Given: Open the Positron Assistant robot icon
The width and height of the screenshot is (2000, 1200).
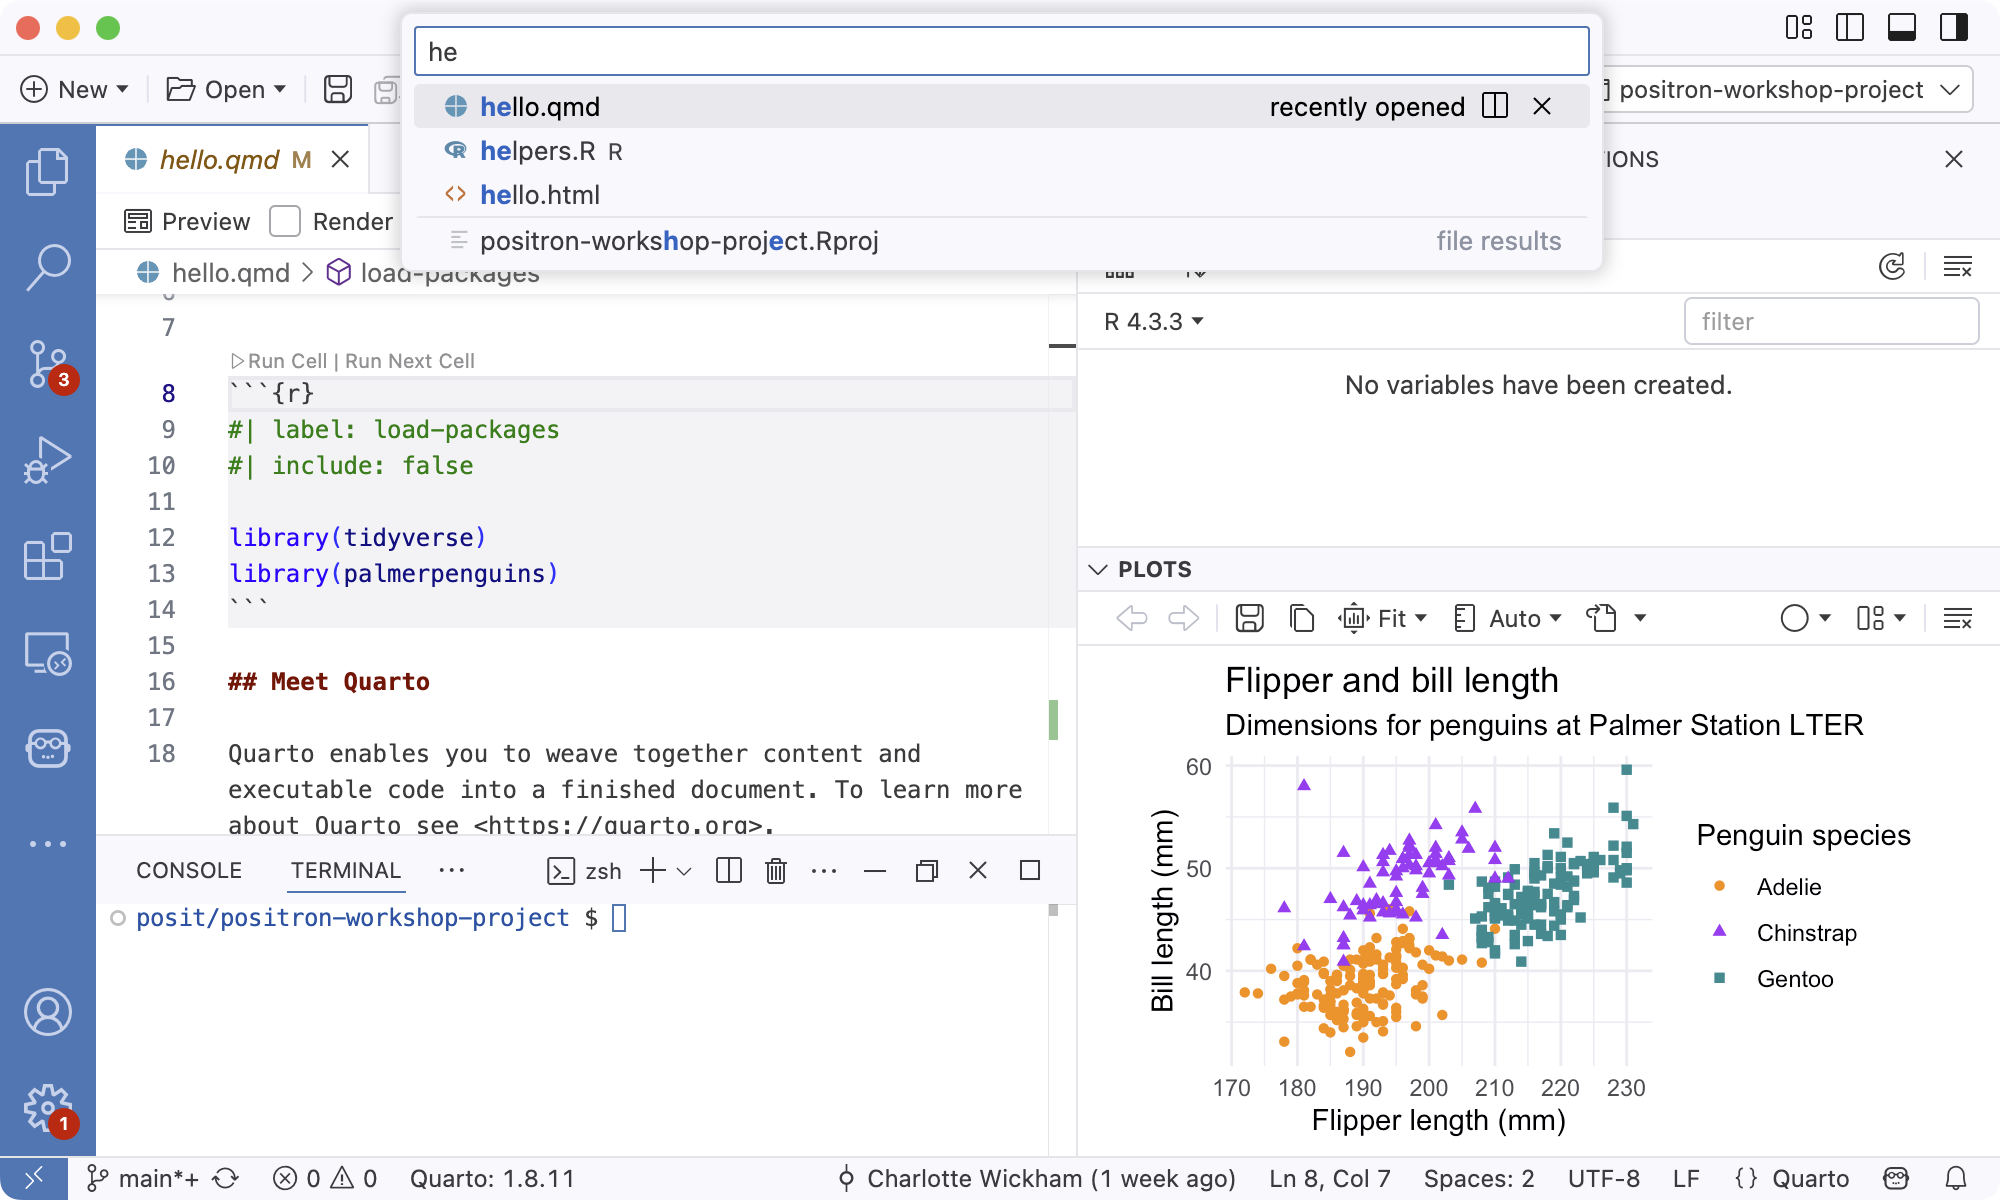Looking at the screenshot, I should click(x=47, y=748).
